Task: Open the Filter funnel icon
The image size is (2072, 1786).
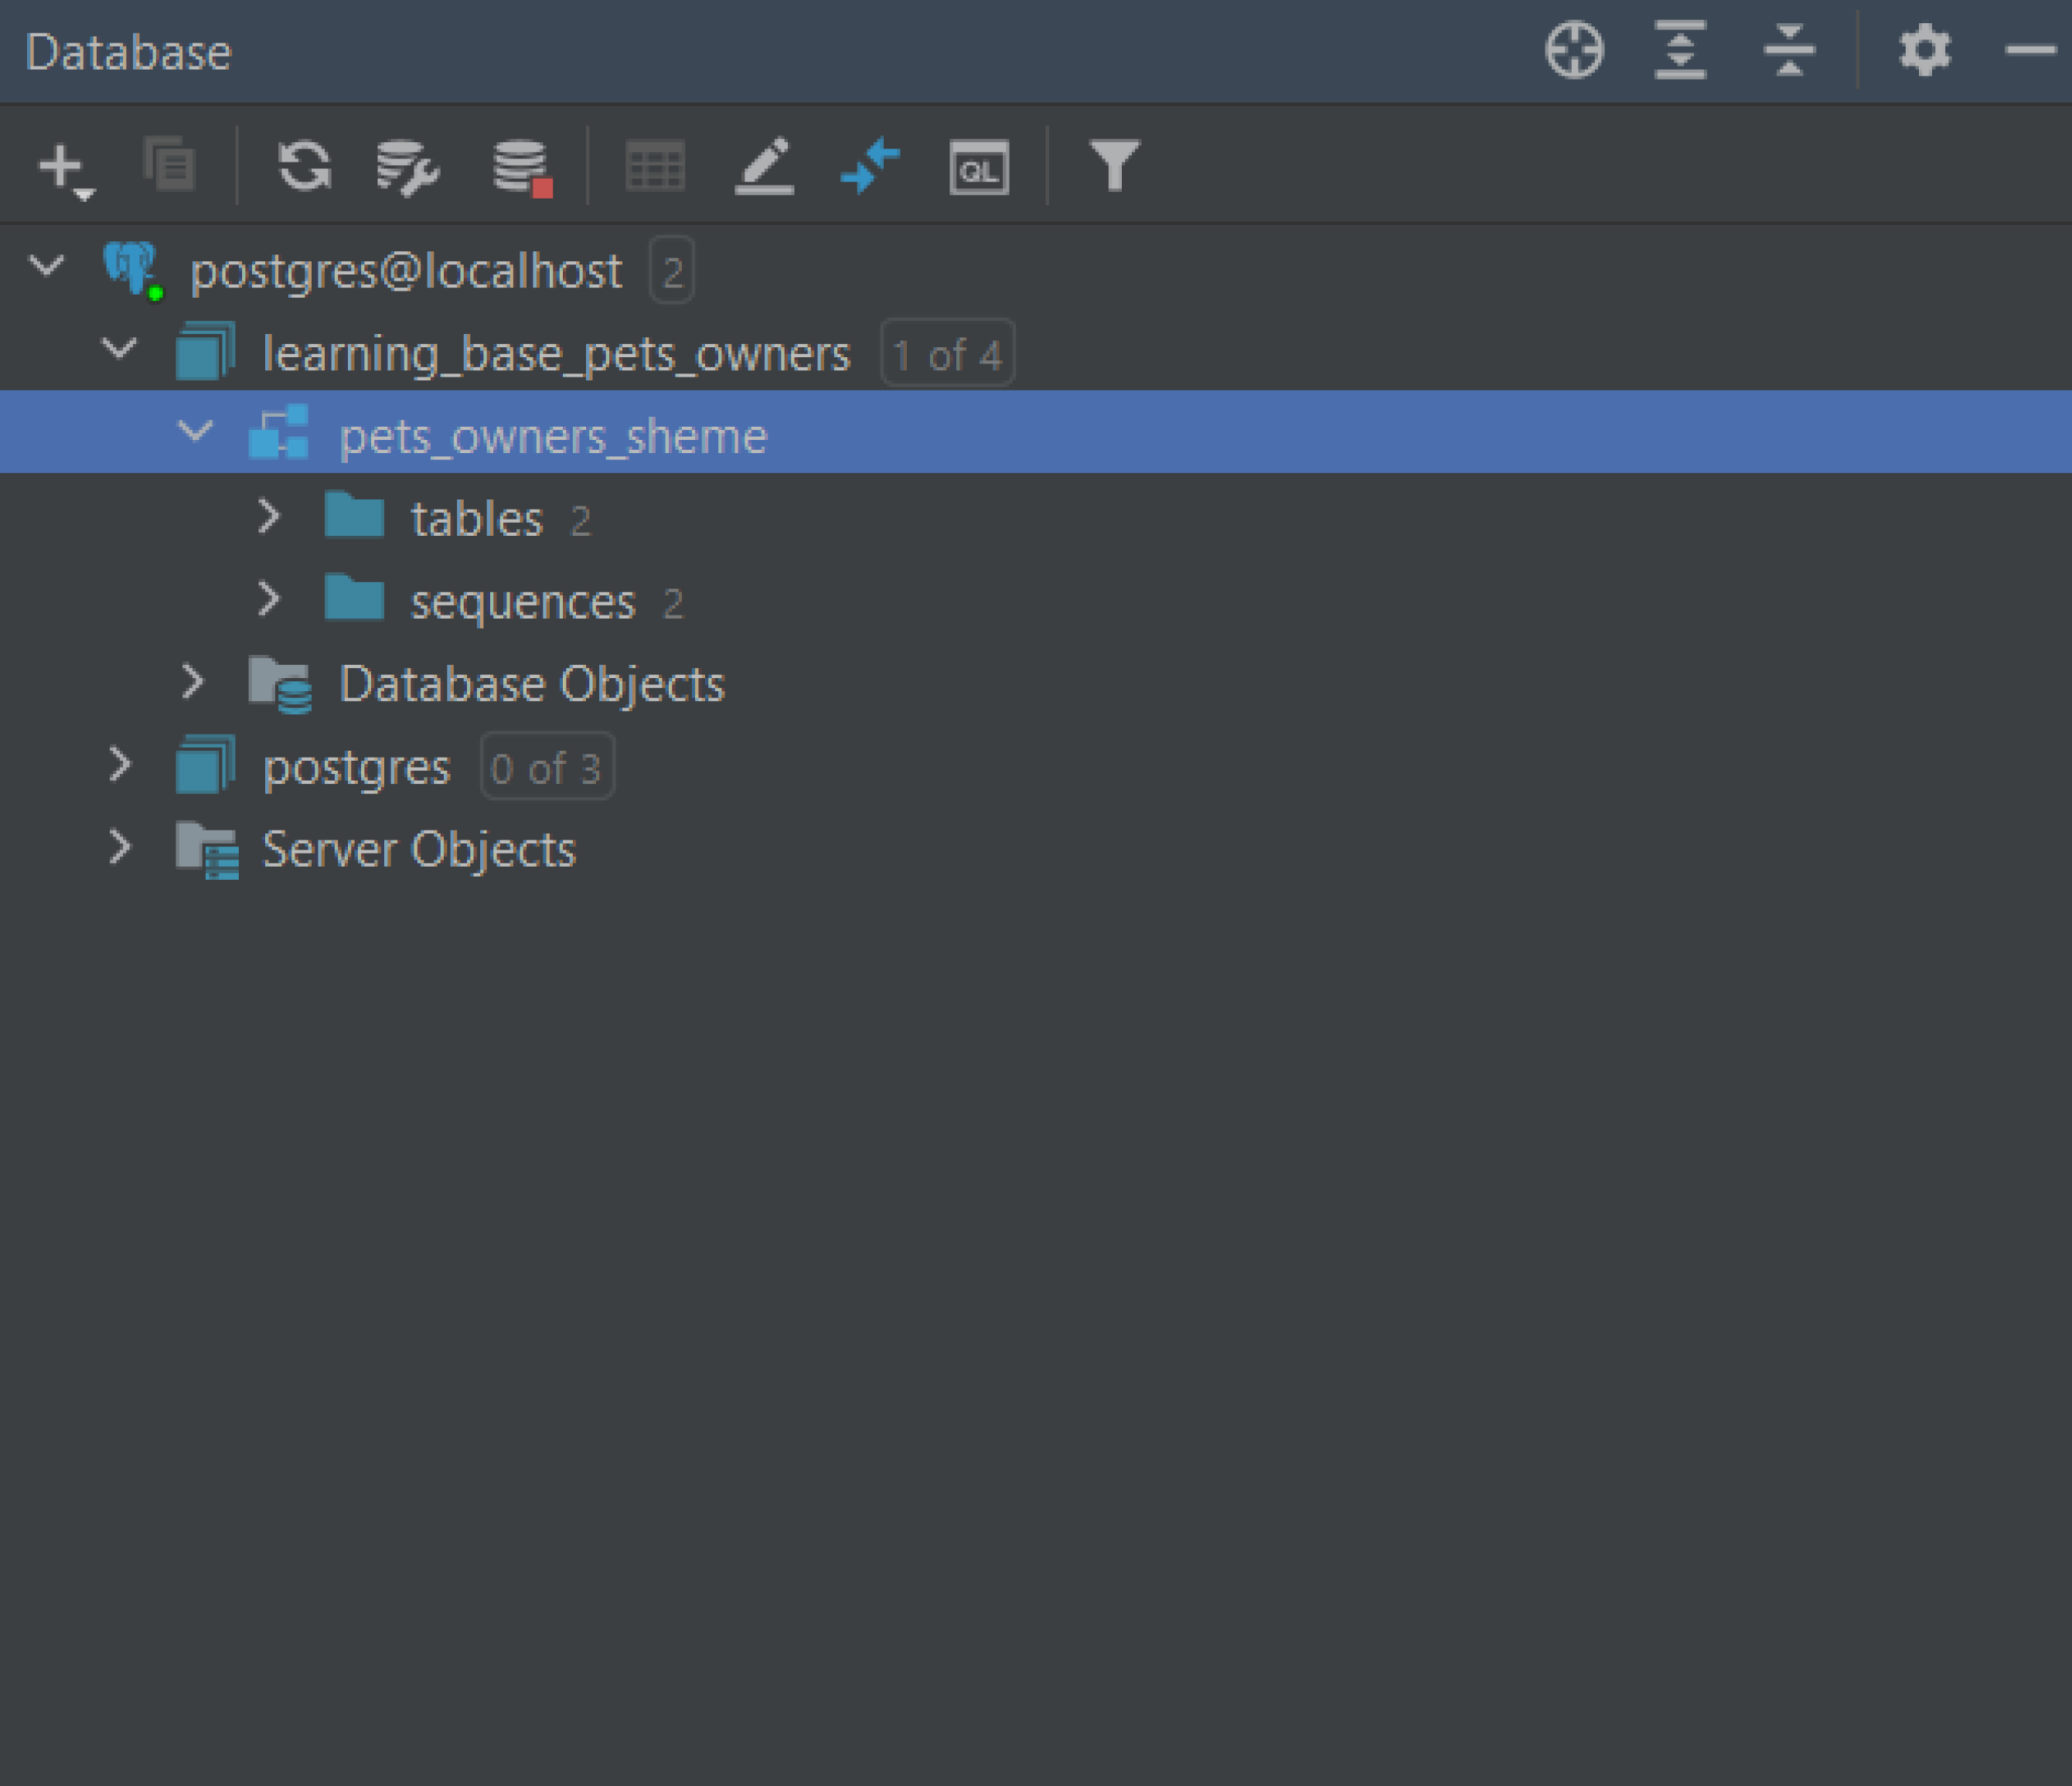Action: coord(1114,165)
